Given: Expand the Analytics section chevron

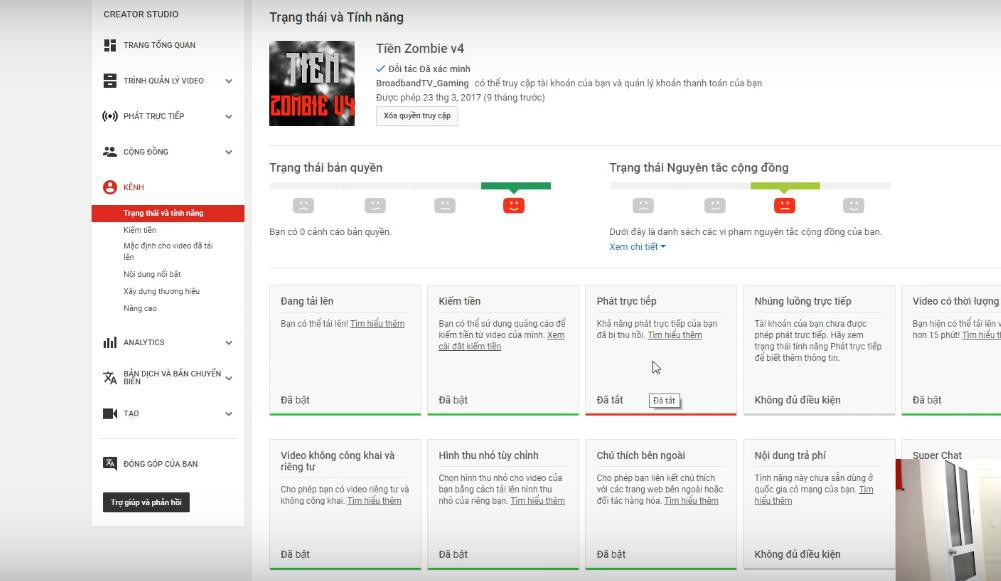Looking at the screenshot, I should (x=229, y=343).
